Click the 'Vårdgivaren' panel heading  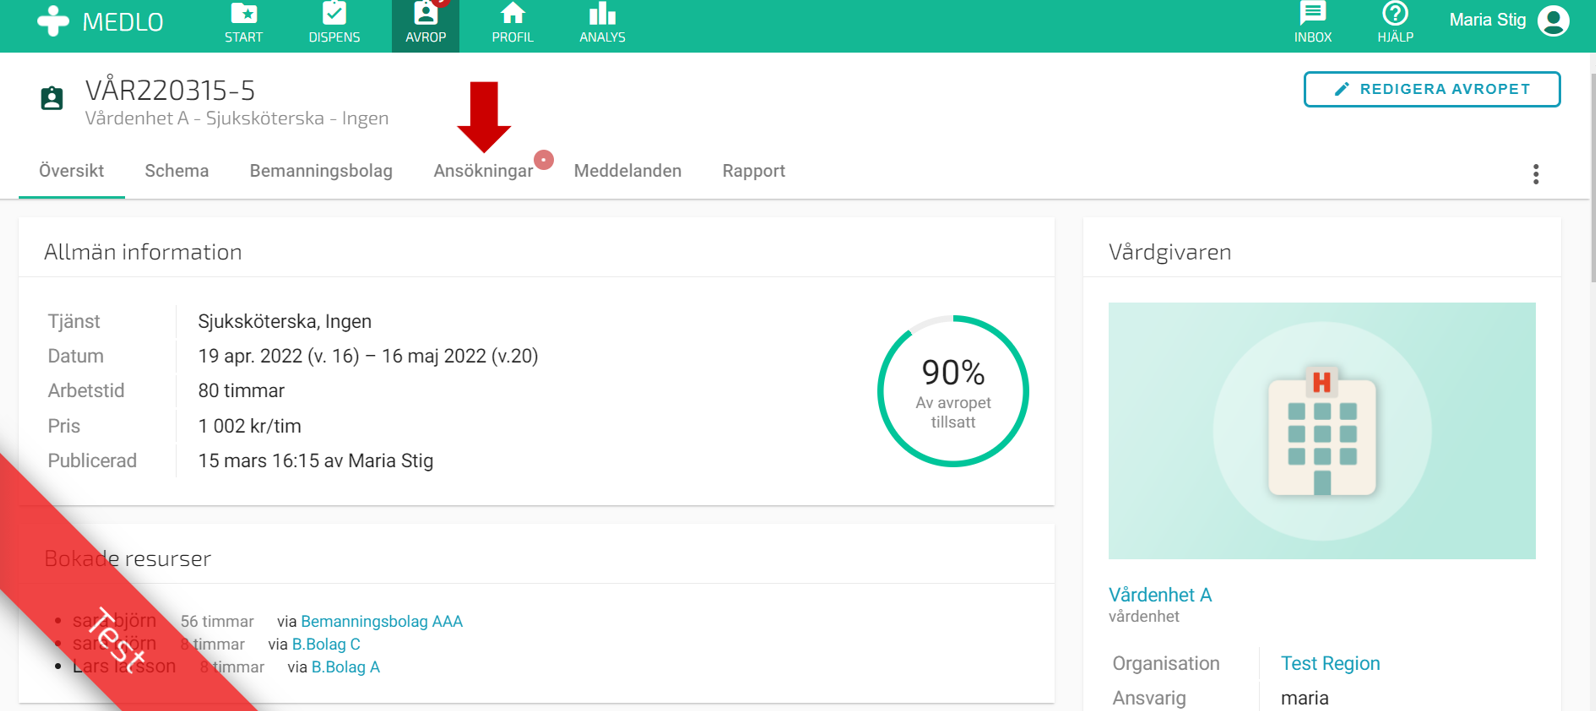point(1170,252)
